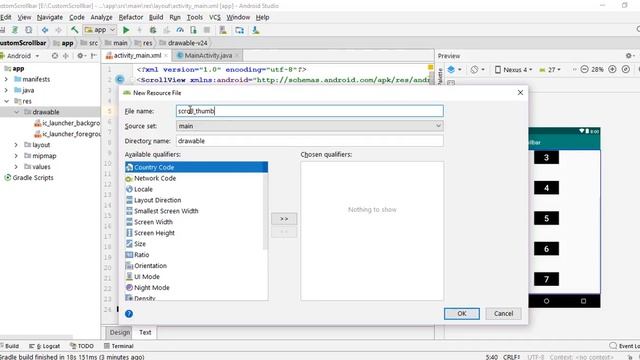Switch to Text tab

(145, 332)
